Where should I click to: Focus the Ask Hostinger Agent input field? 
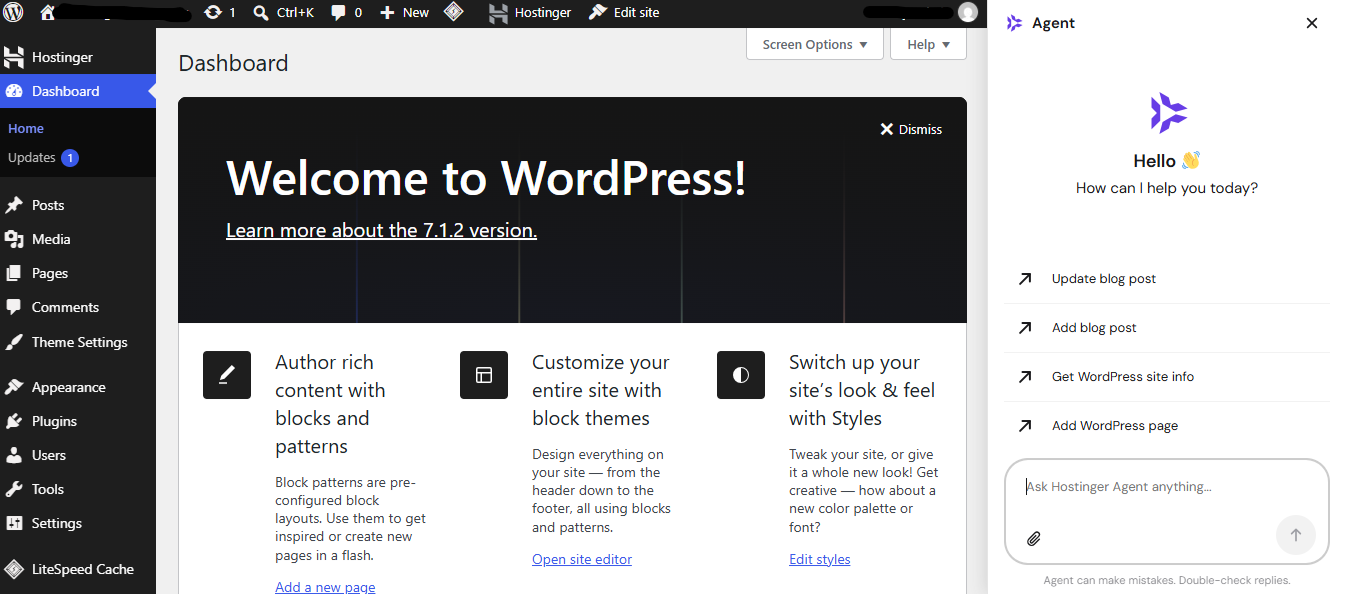(x=1167, y=487)
